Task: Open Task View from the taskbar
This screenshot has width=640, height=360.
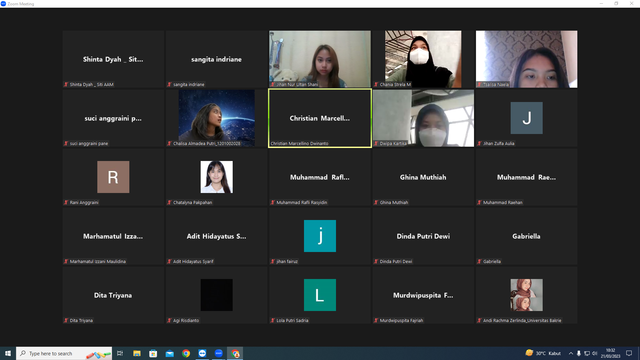Action: (x=120, y=353)
